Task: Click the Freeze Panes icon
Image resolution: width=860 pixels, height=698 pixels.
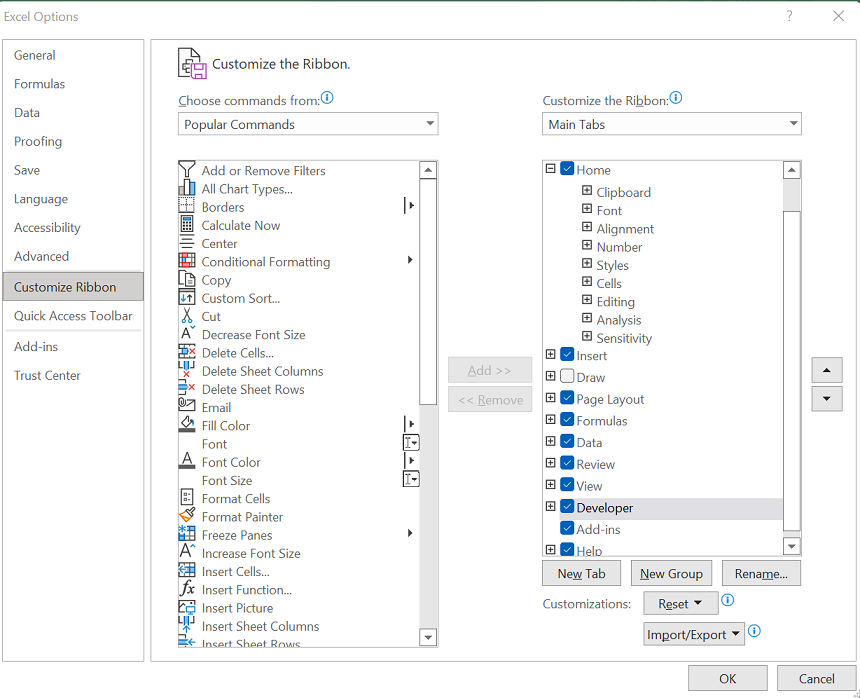Action: (x=186, y=534)
